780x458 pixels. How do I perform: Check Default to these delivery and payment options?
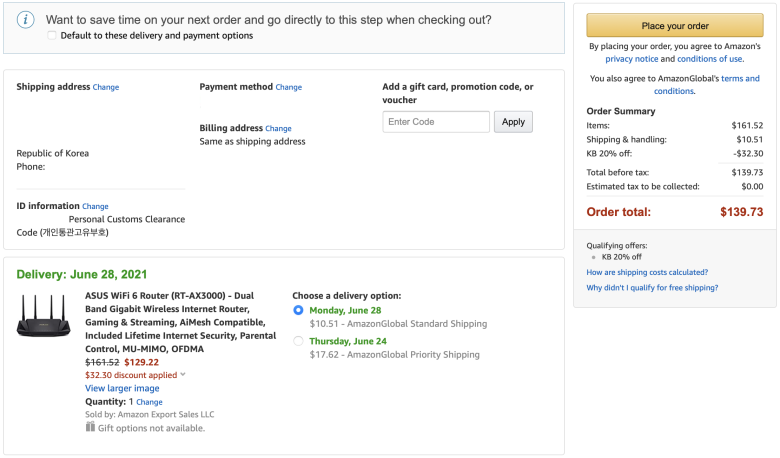point(52,35)
